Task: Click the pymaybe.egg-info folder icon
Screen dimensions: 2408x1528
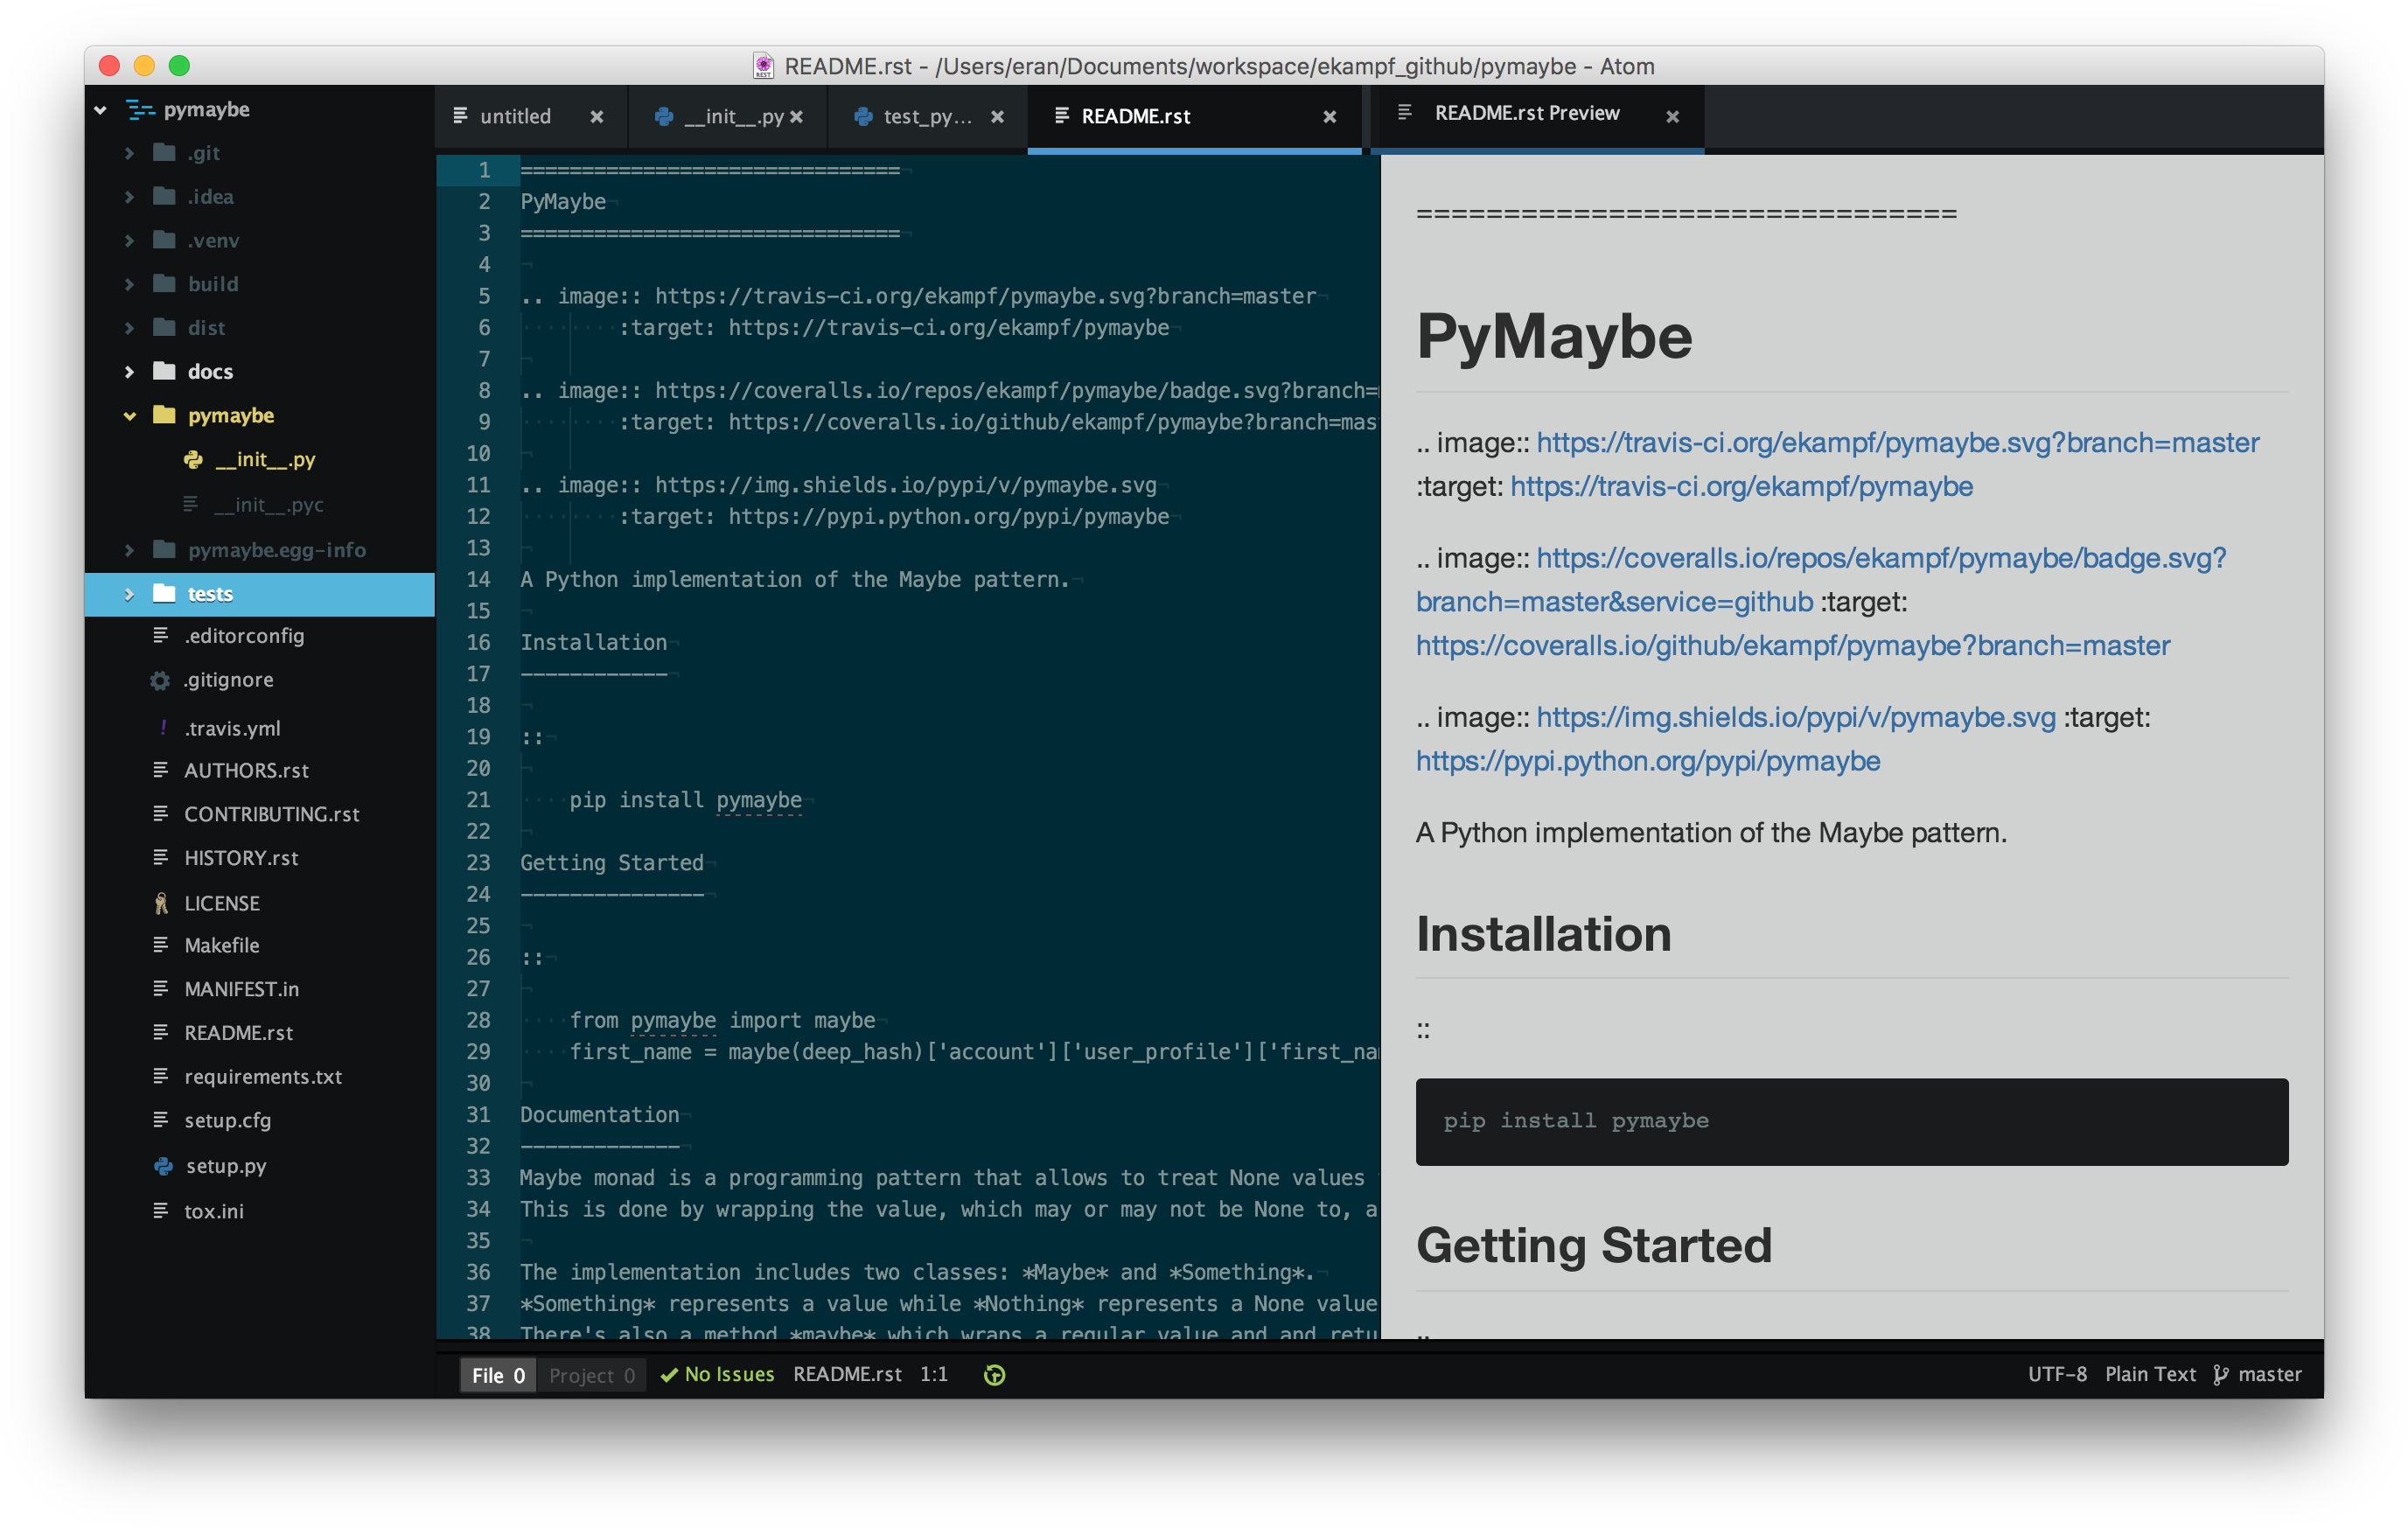Action: point(164,549)
